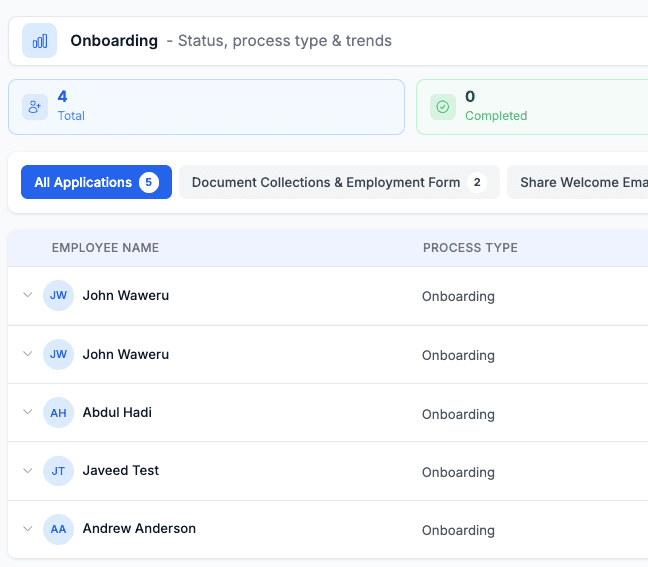648x567 pixels.
Task: Open the Total count card
Action: [206, 107]
